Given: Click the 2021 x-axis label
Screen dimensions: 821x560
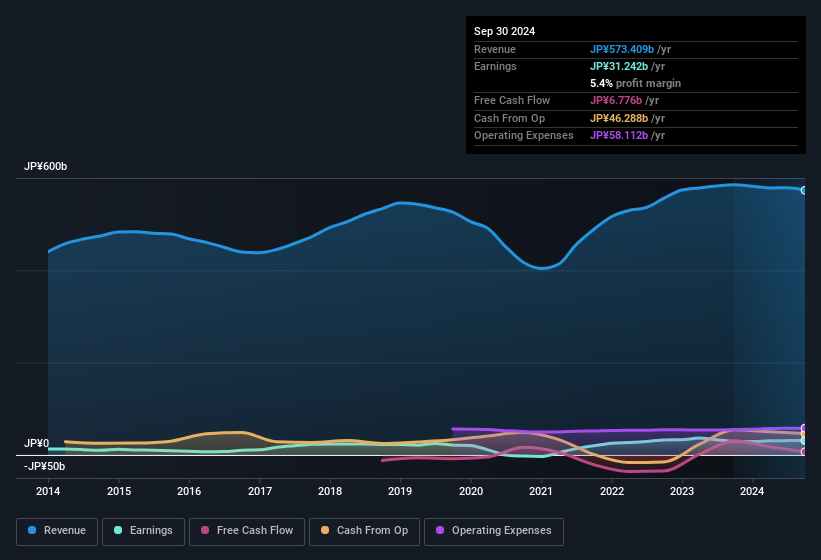Looking at the screenshot, I should pyautogui.click(x=541, y=491).
